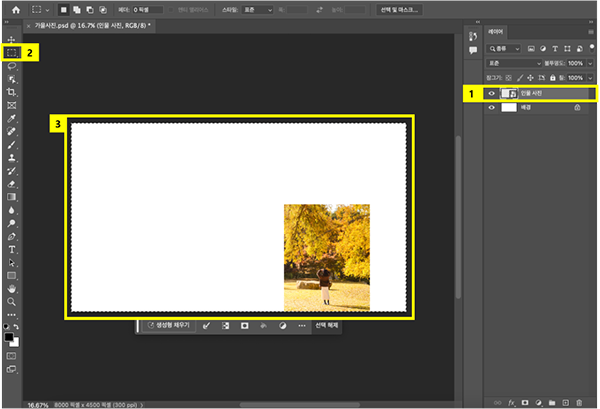Select the Horizontal Type tool
The image size is (600, 409).
pos(11,249)
